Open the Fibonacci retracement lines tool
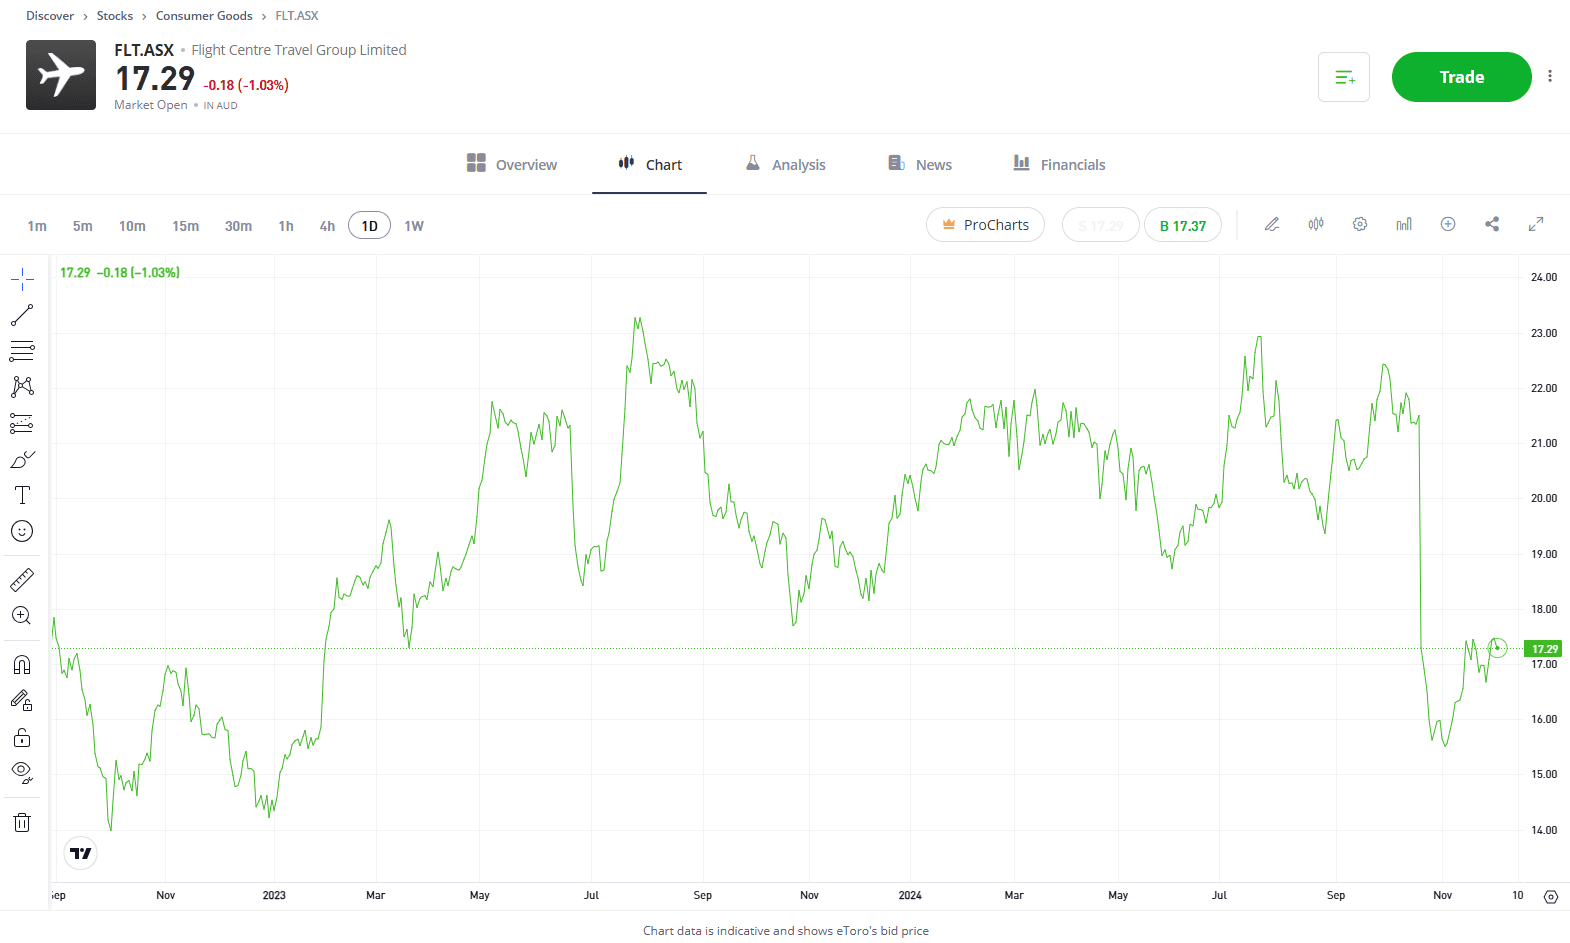1570x943 pixels. coord(22,351)
